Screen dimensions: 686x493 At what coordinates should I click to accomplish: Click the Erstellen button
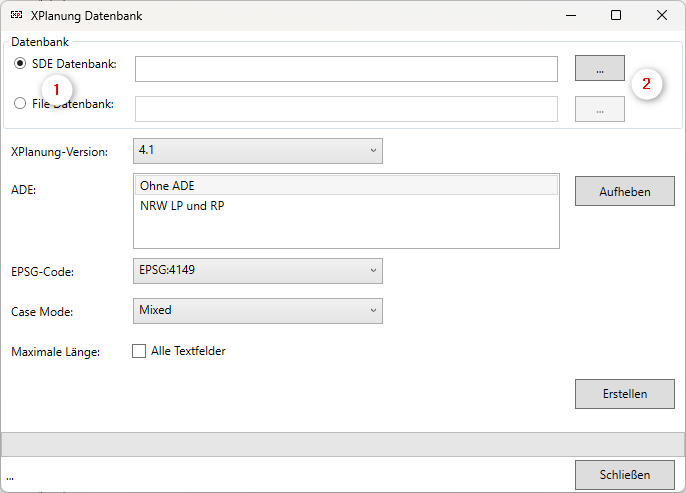[624, 394]
